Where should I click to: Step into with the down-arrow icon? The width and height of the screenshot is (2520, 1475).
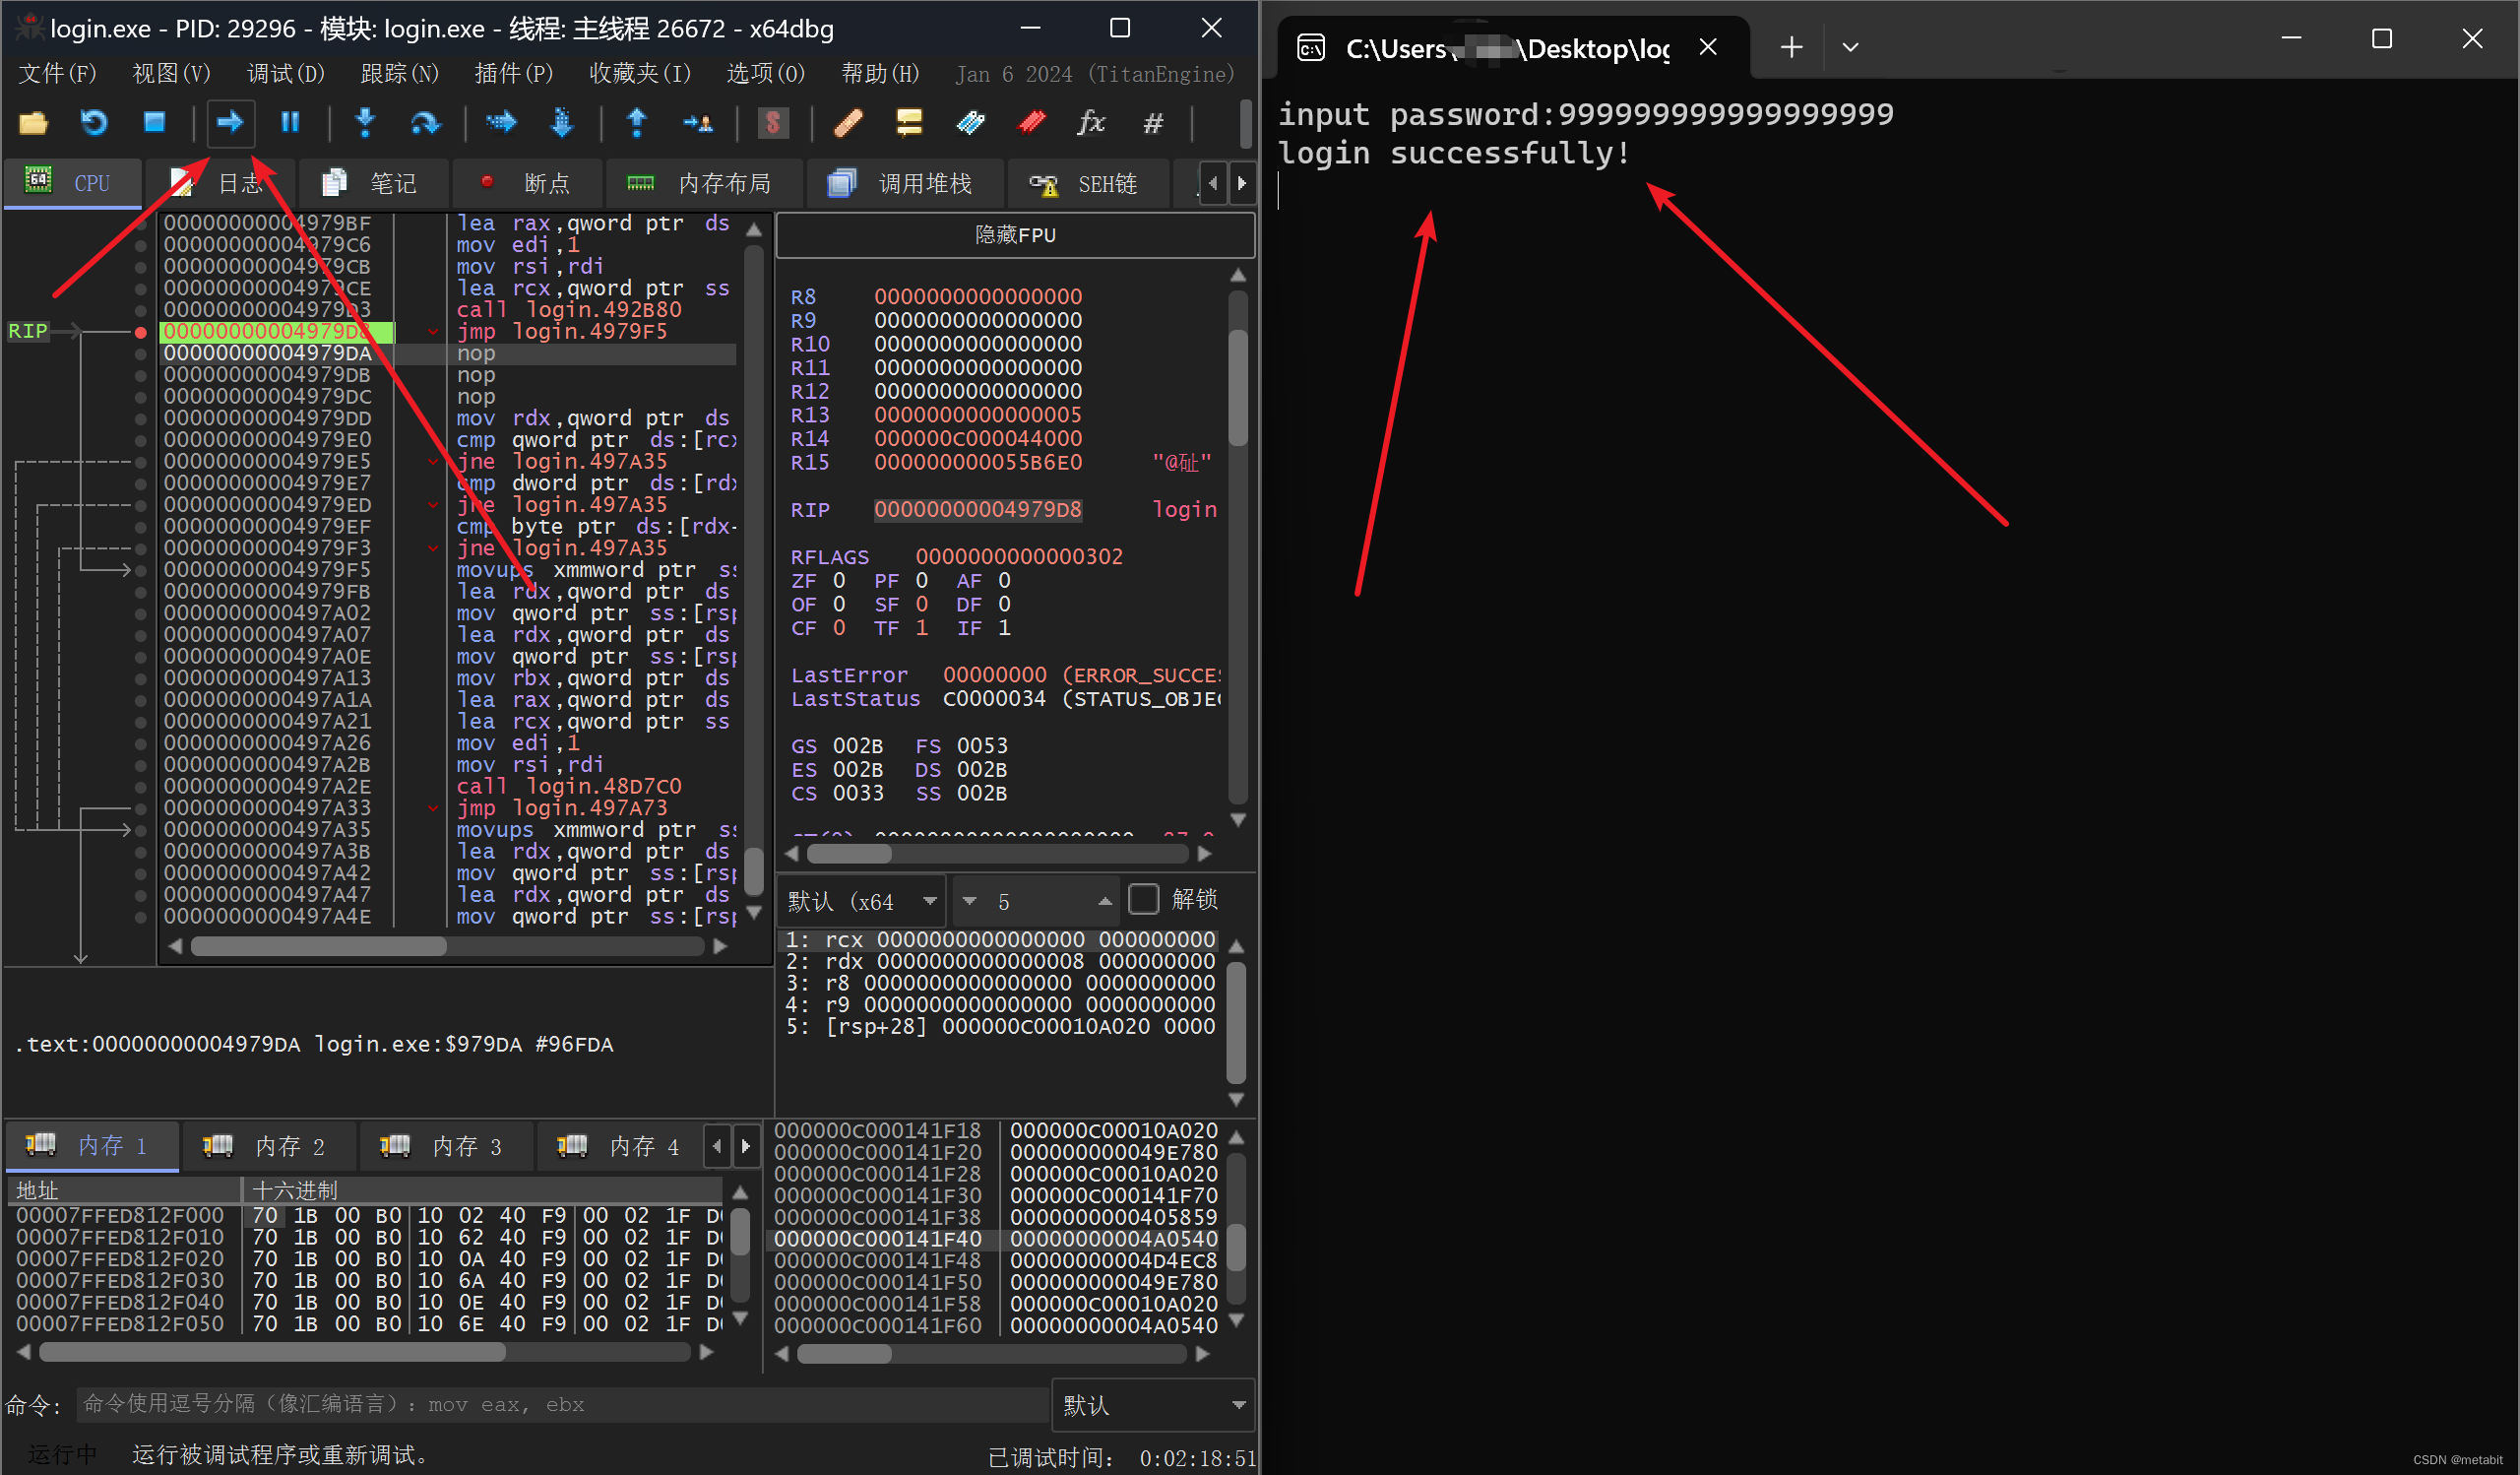pyautogui.click(x=365, y=123)
